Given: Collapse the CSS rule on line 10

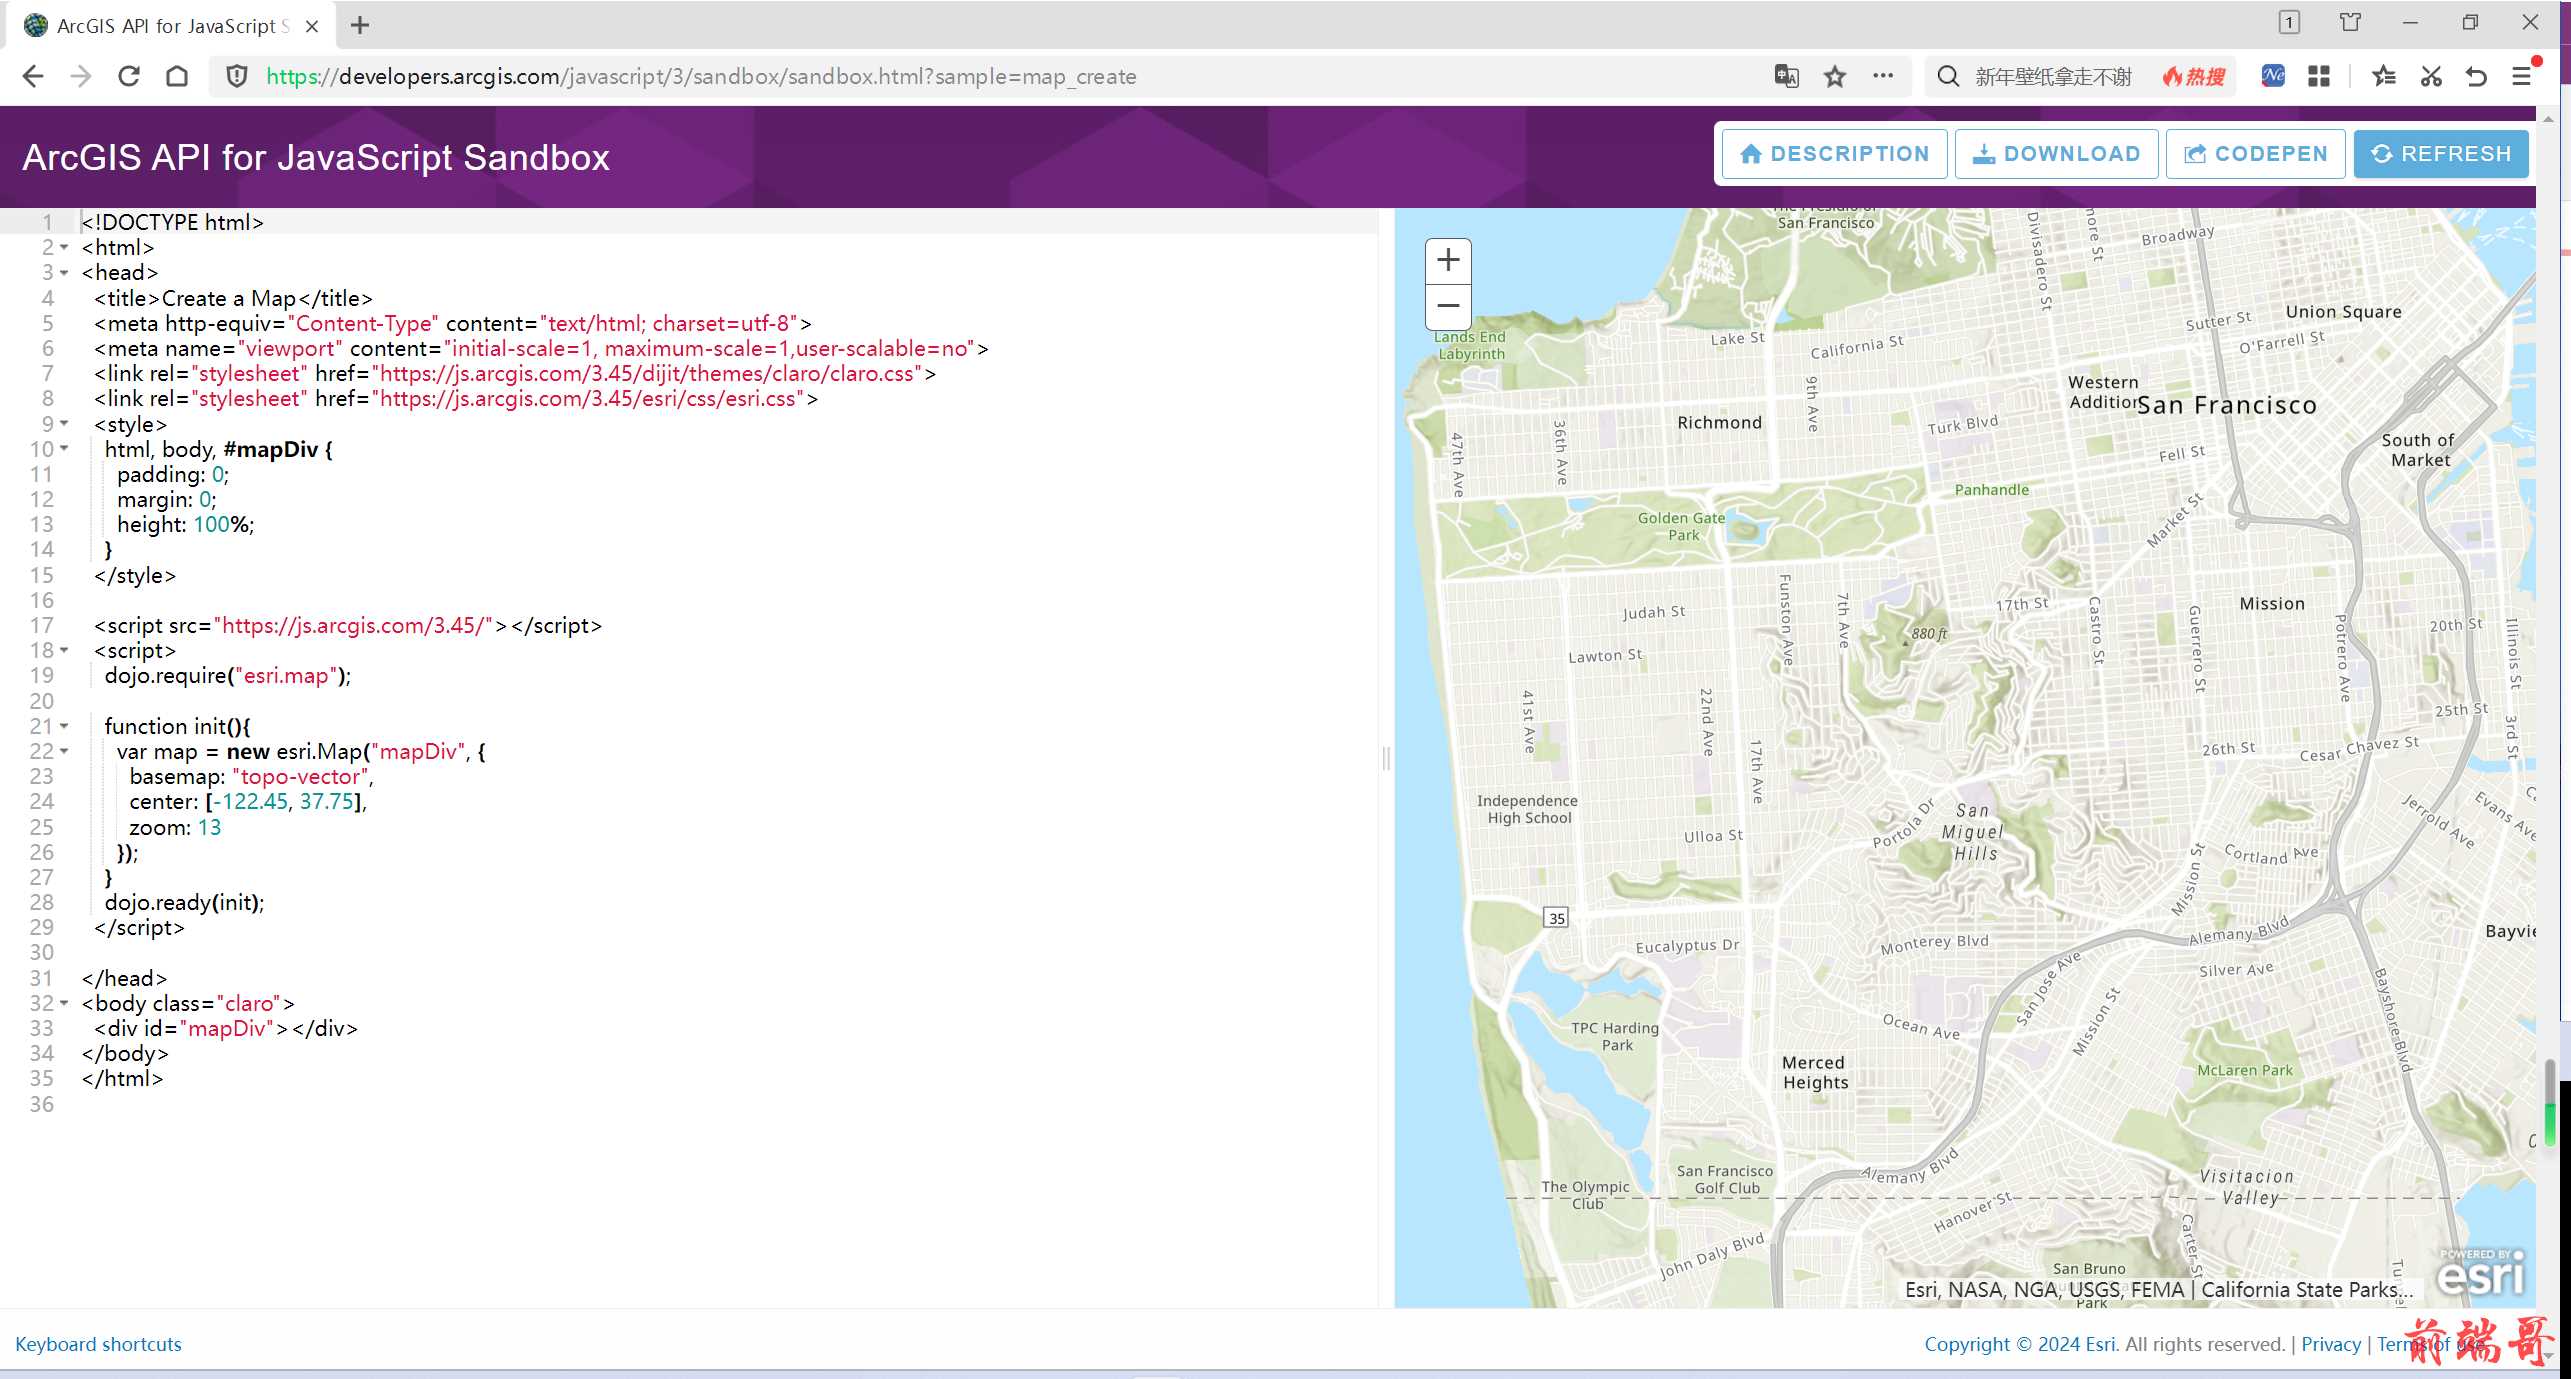Looking at the screenshot, I should coord(64,449).
